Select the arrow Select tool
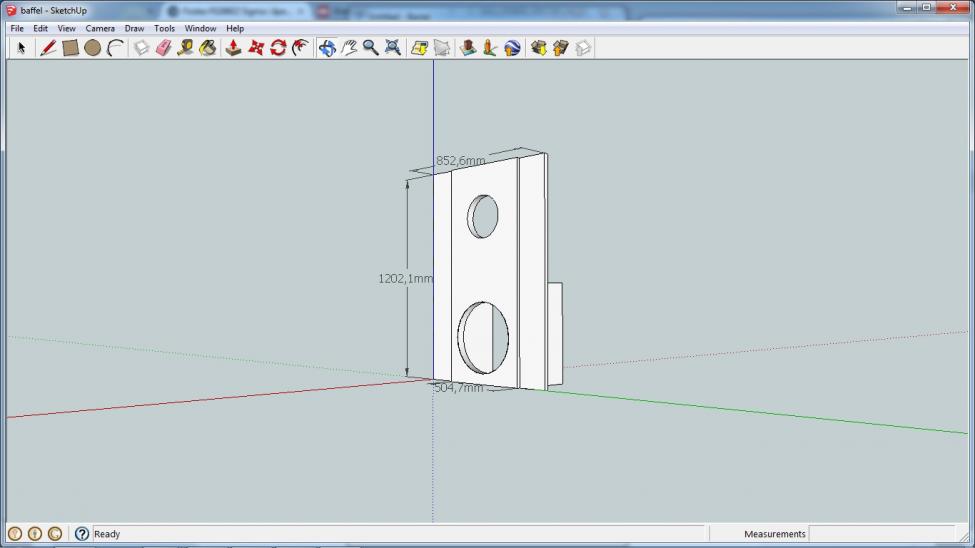Viewport: 975px width, 548px height. (21, 48)
